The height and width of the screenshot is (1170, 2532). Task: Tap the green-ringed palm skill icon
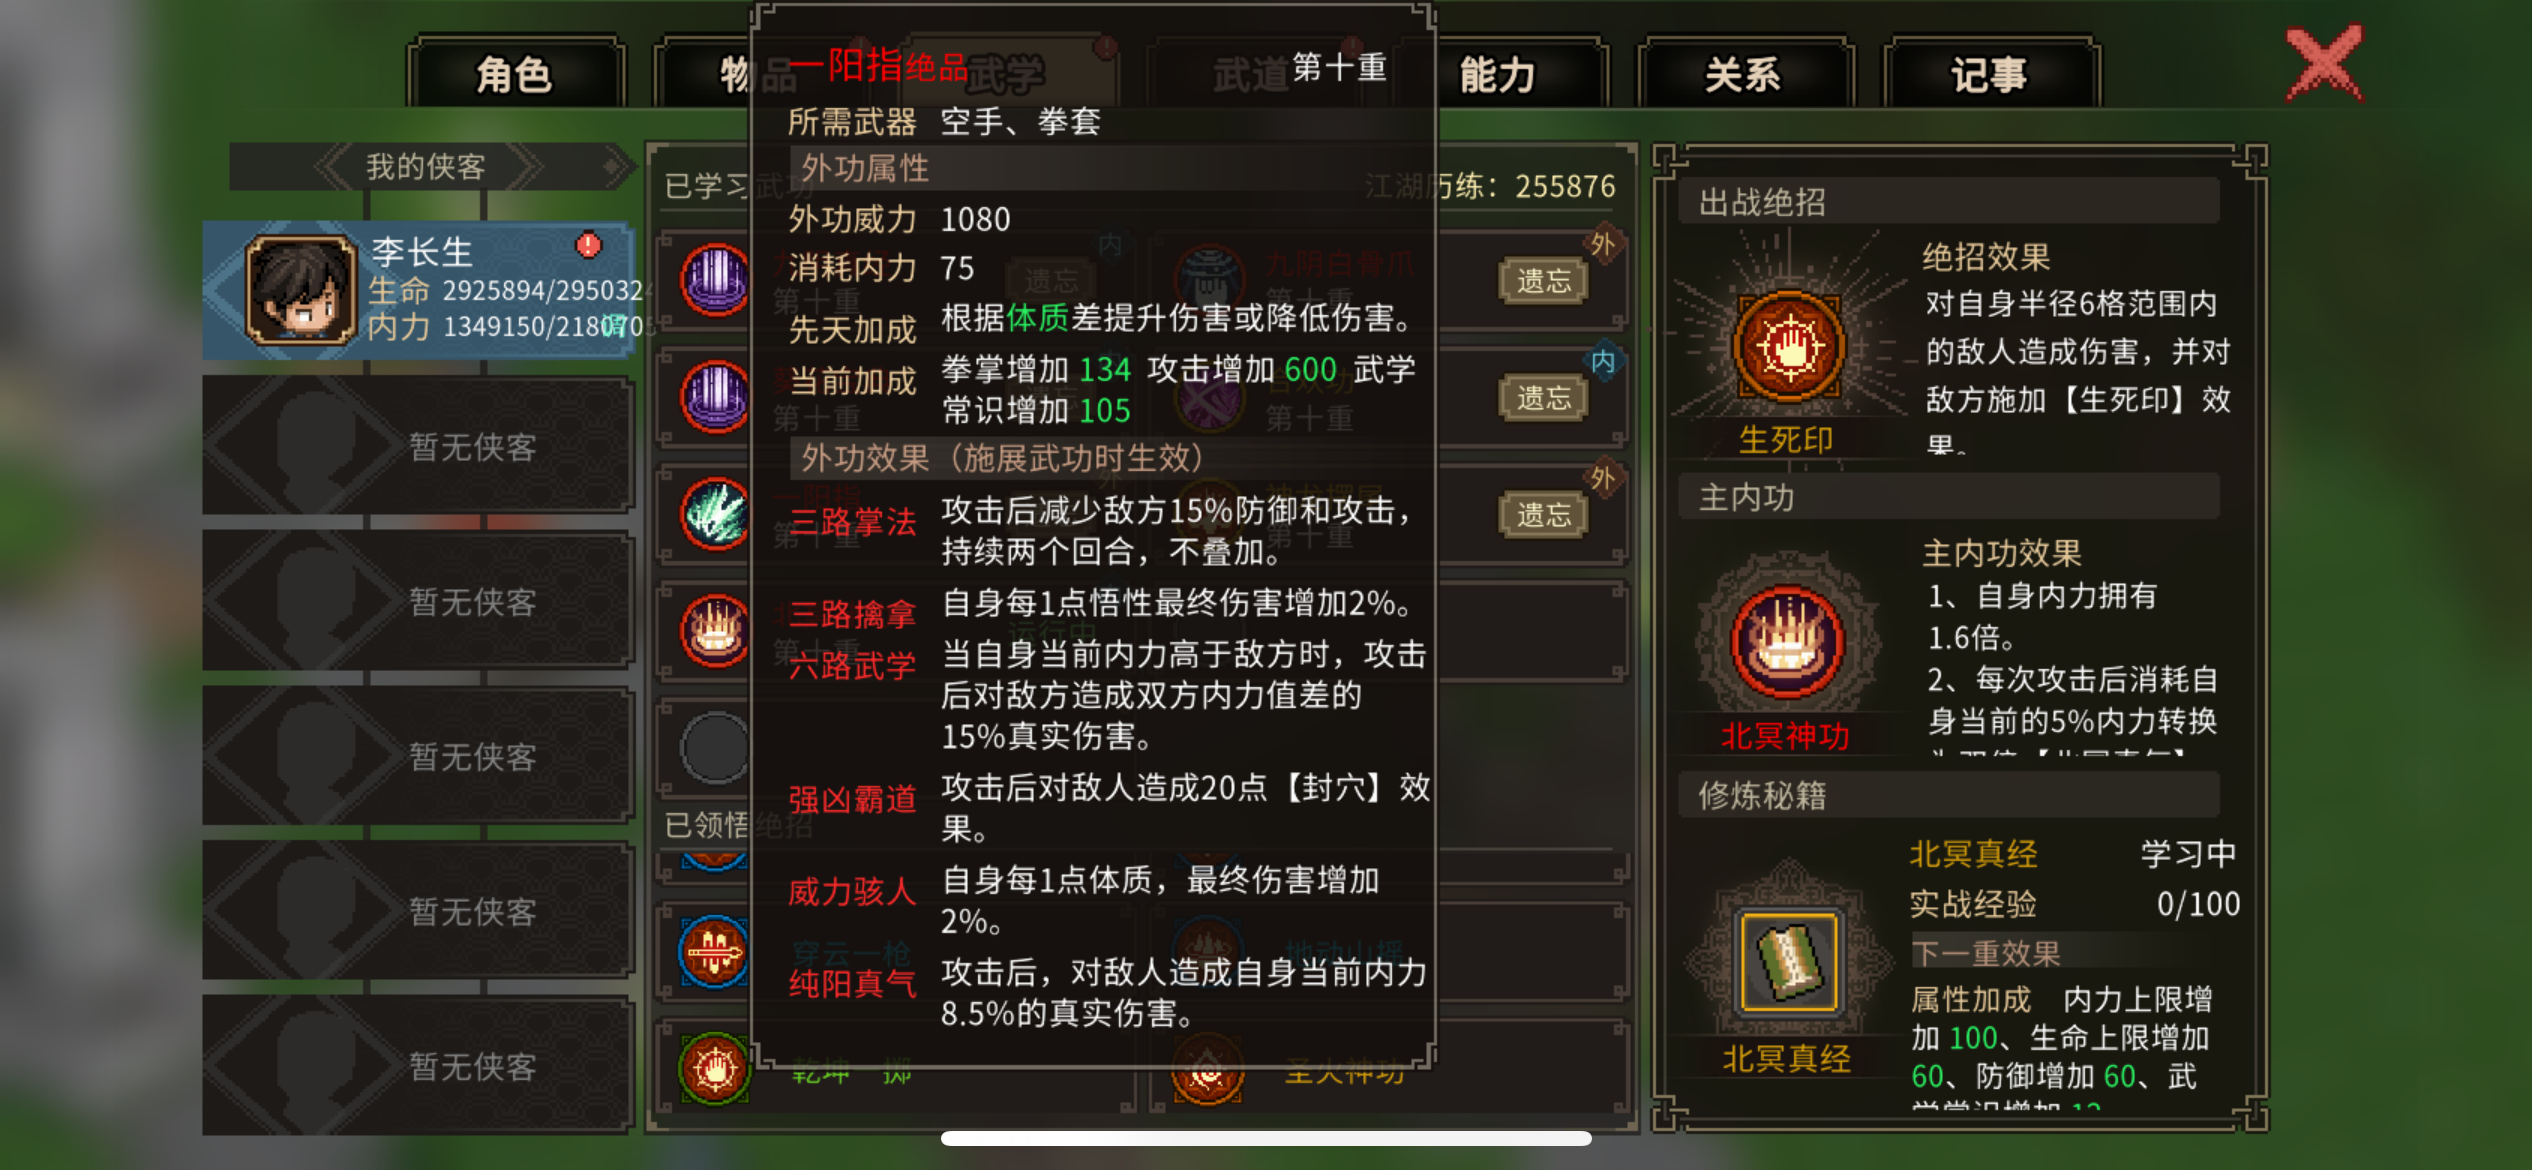tap(714, 1068)
